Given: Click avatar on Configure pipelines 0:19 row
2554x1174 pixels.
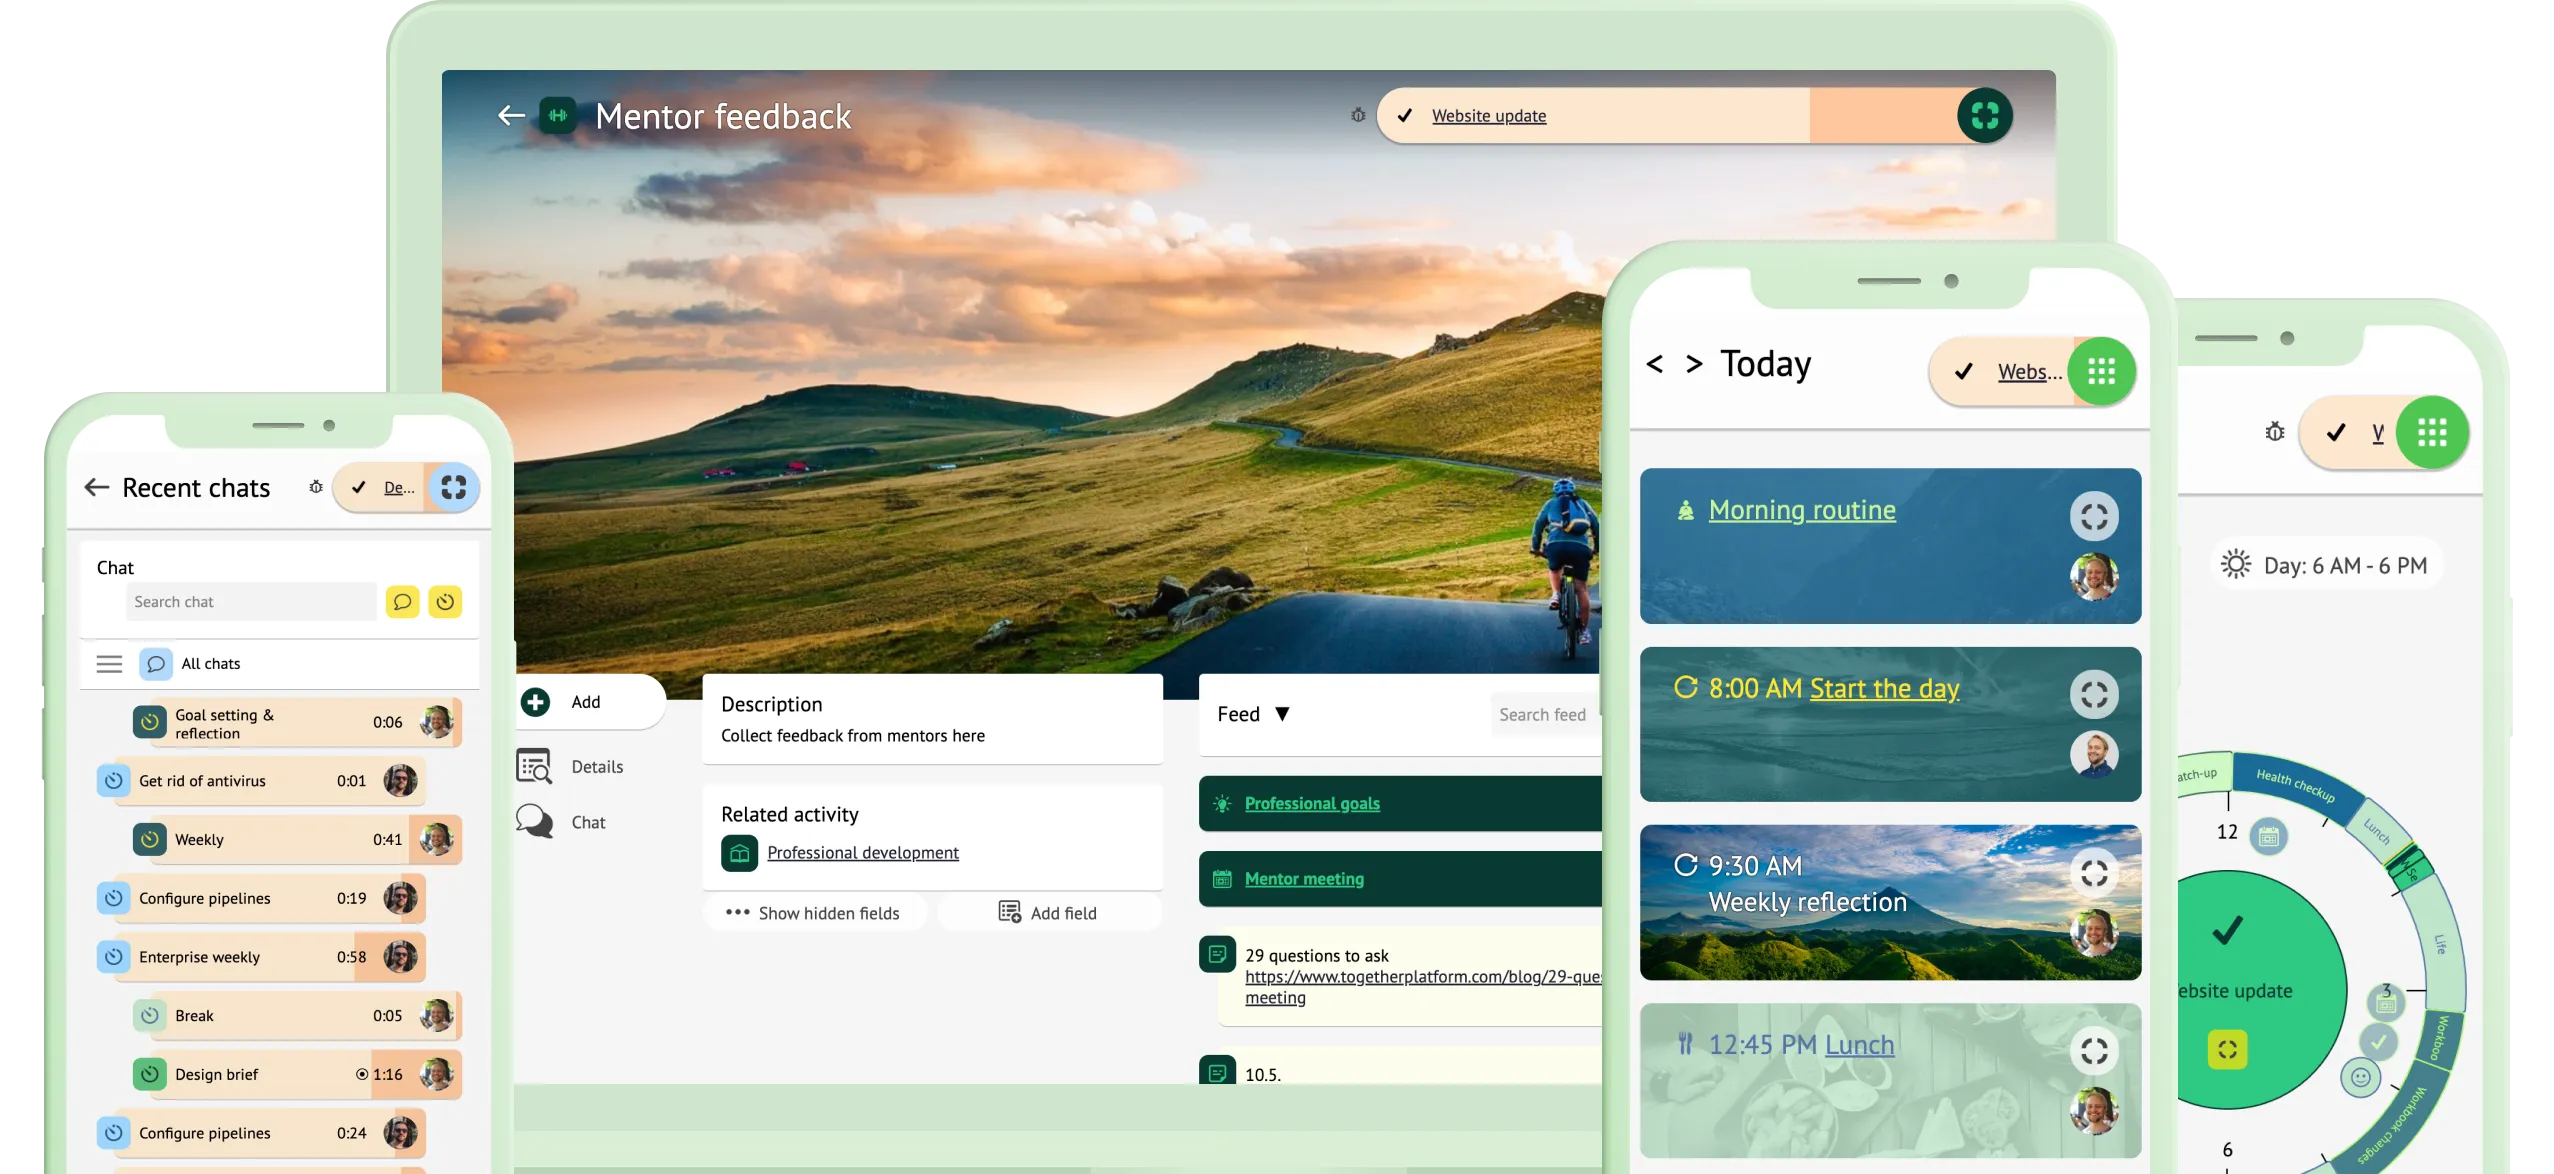Looking at the screenshot, I should pyautogui.click(x=400, y=898).
